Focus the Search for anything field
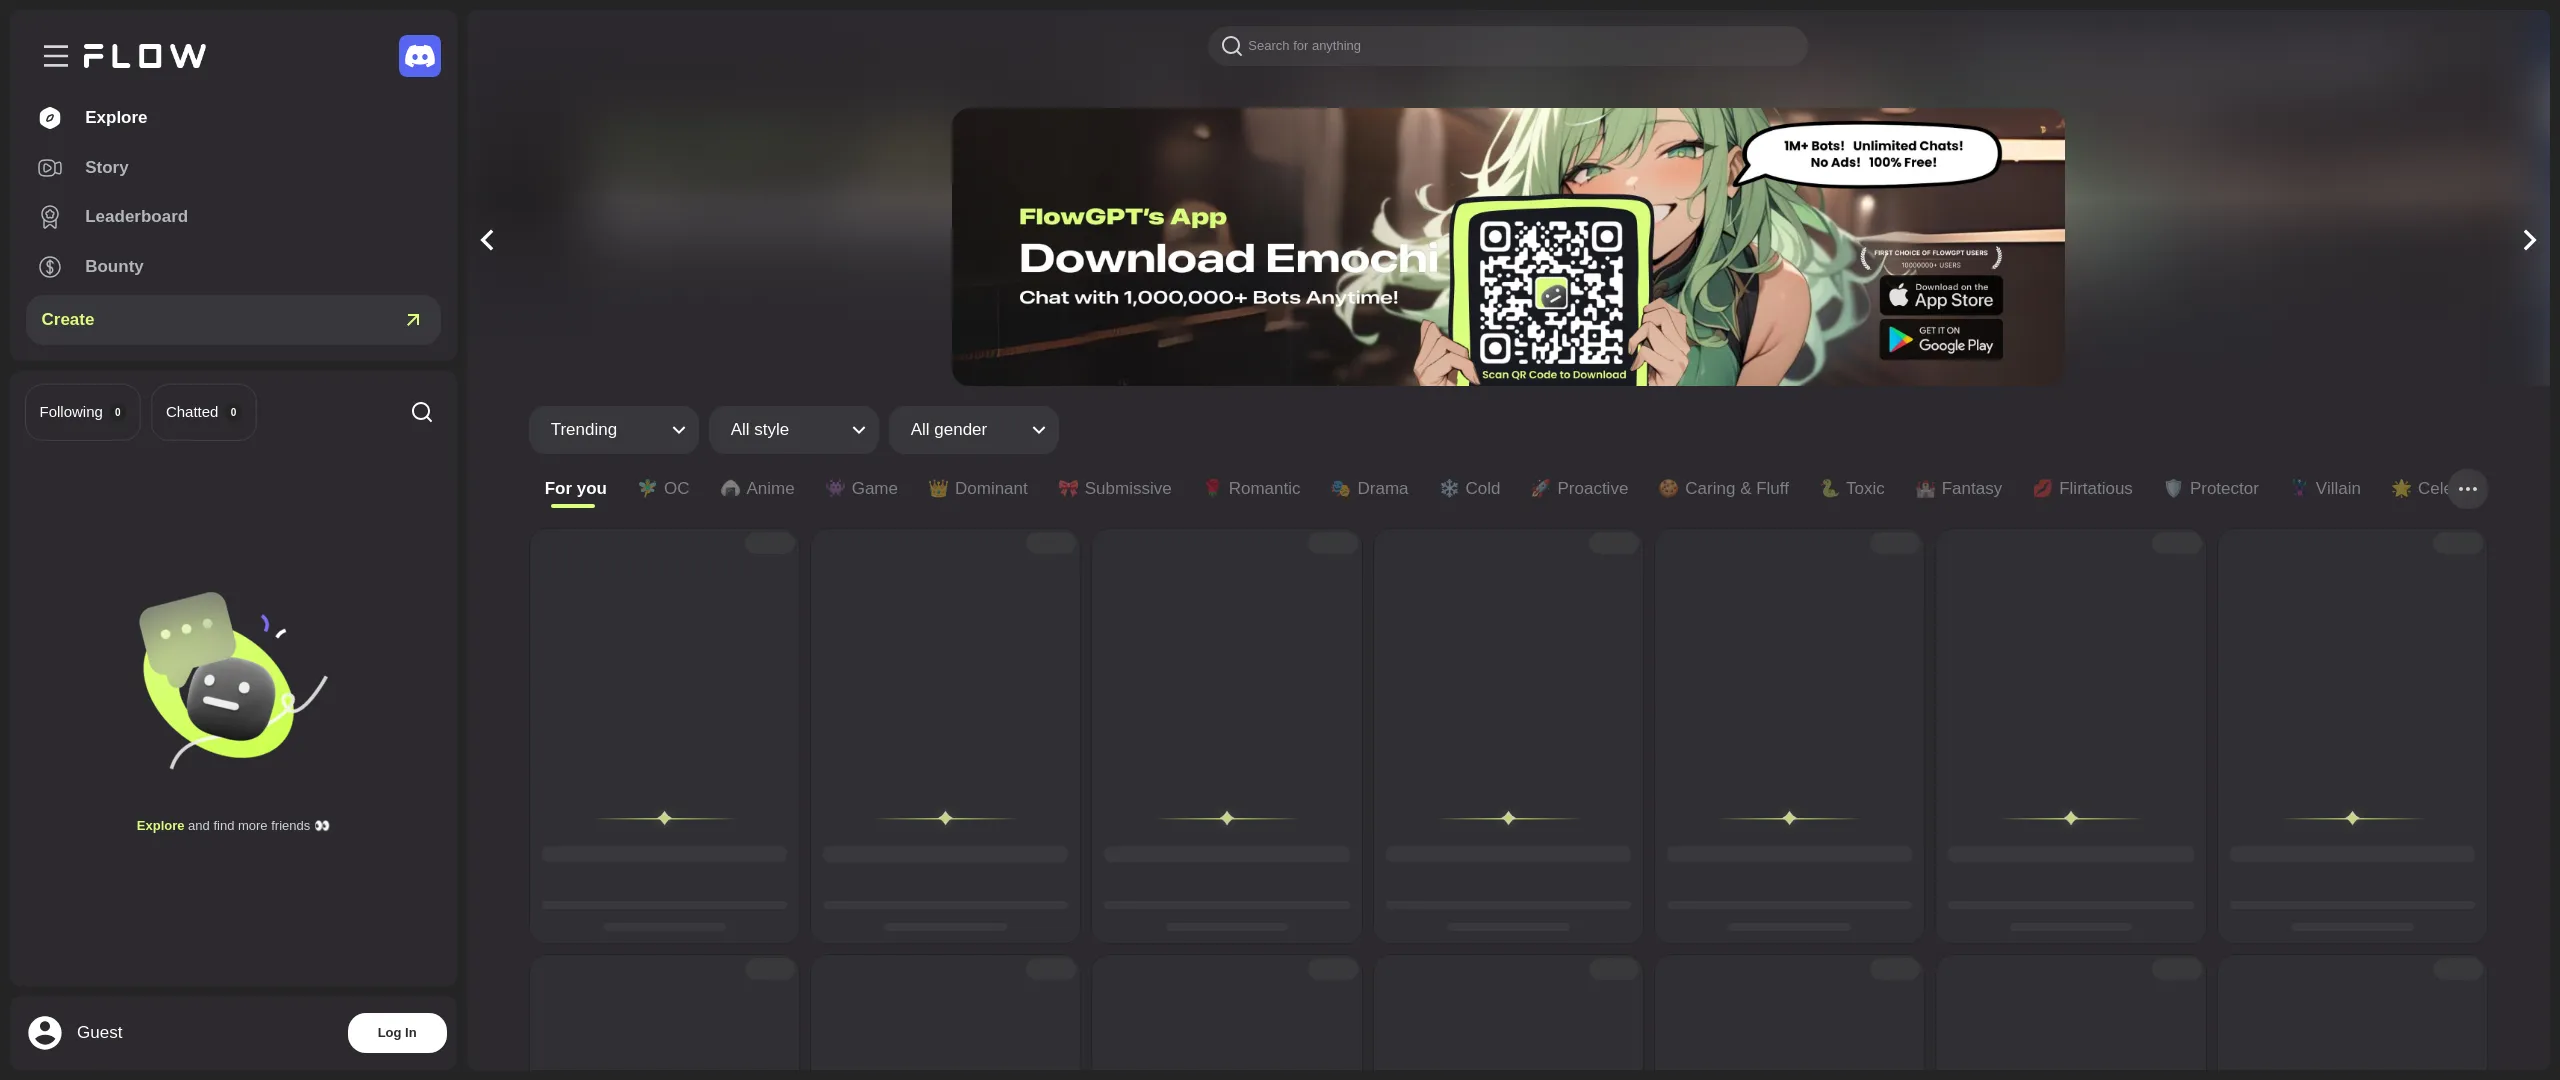This screenshot has width=2560, height=1080. [x=1508, y=46]
